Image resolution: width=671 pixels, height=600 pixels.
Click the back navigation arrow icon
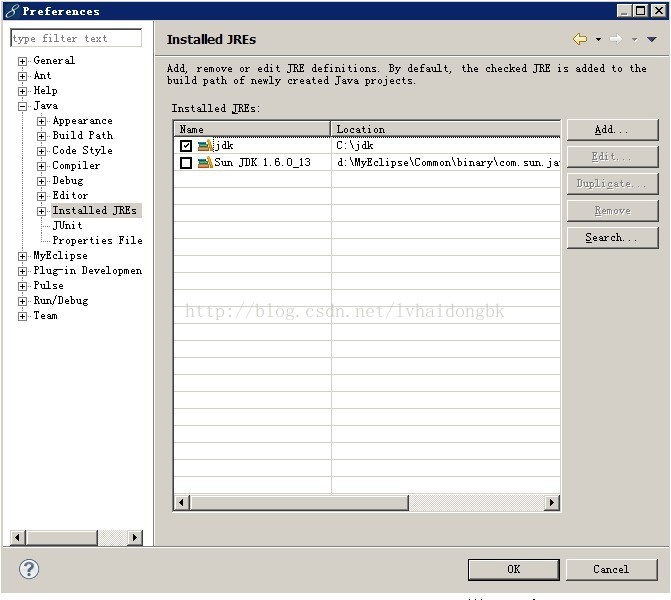580,39
